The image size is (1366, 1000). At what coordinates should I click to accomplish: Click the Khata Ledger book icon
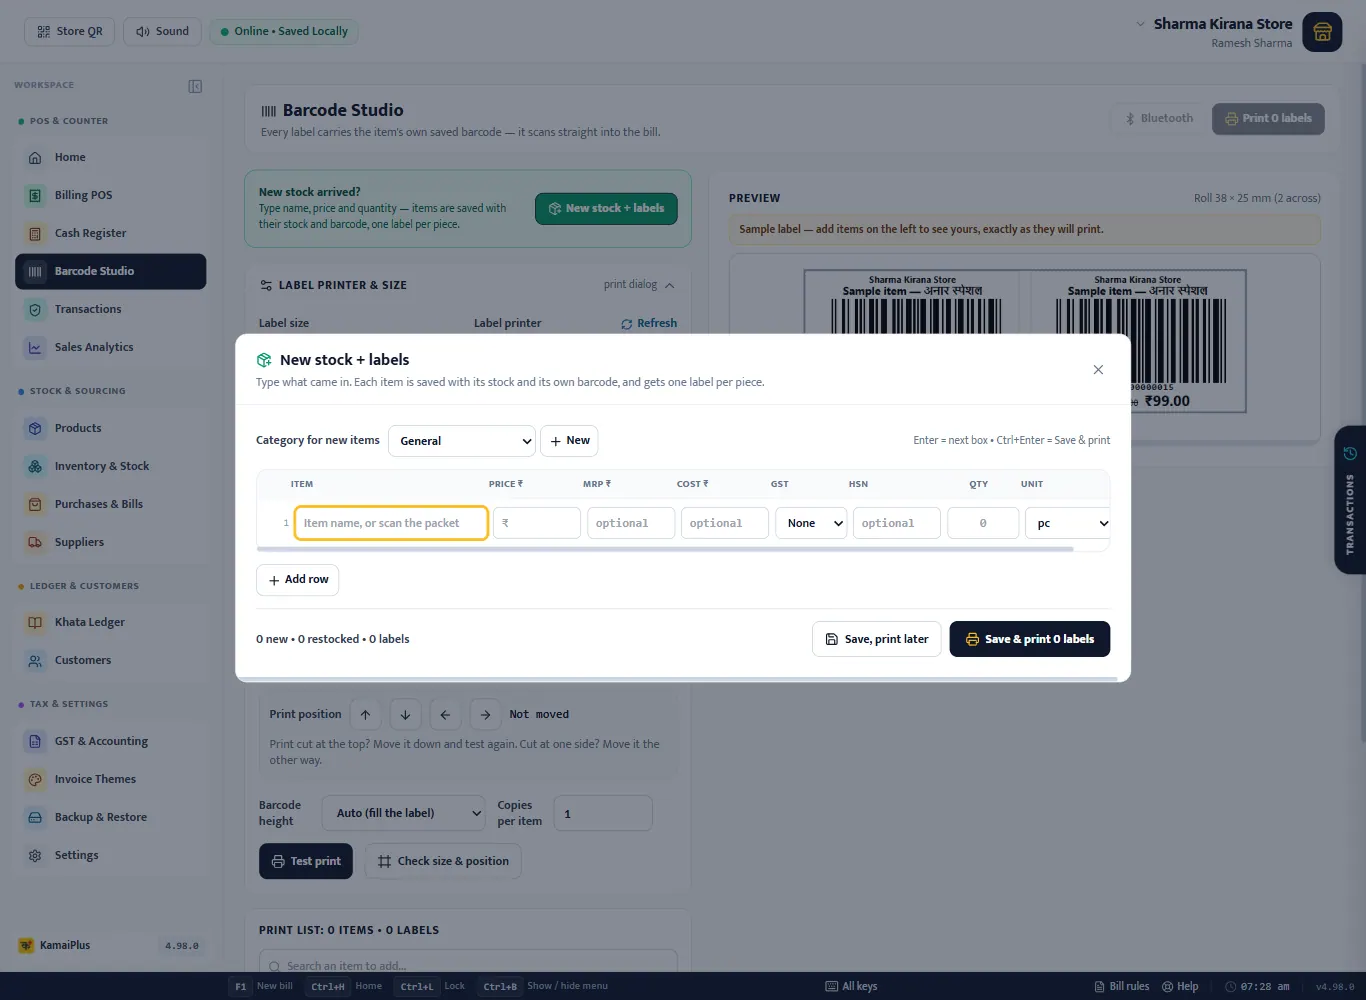pyautogui.click(x=35, y=622)
